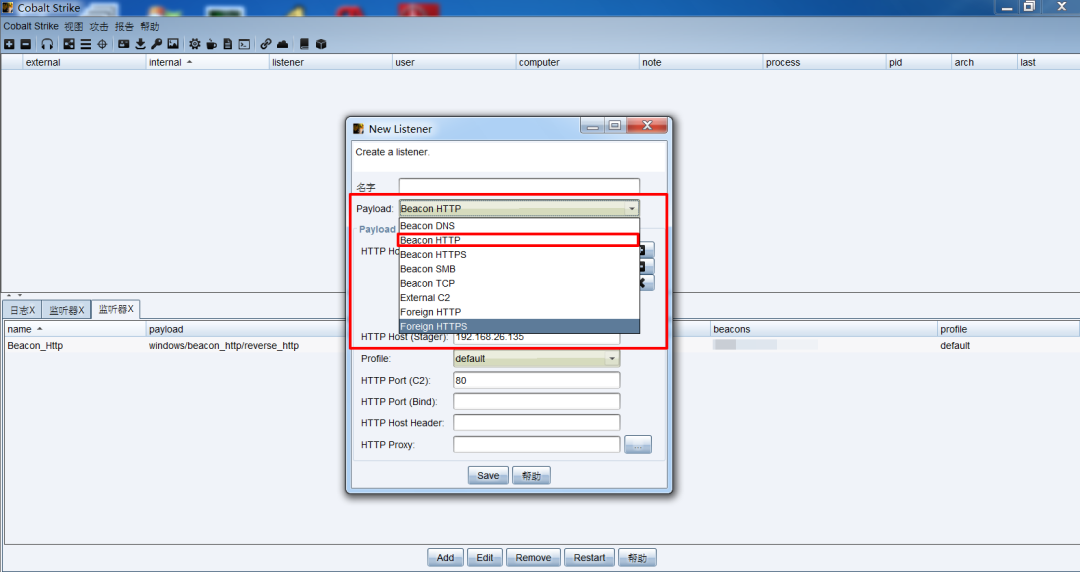1080x572 pixels.
Task: Choose Beacon TCP from the payload list
Action: tap(519, 283)
